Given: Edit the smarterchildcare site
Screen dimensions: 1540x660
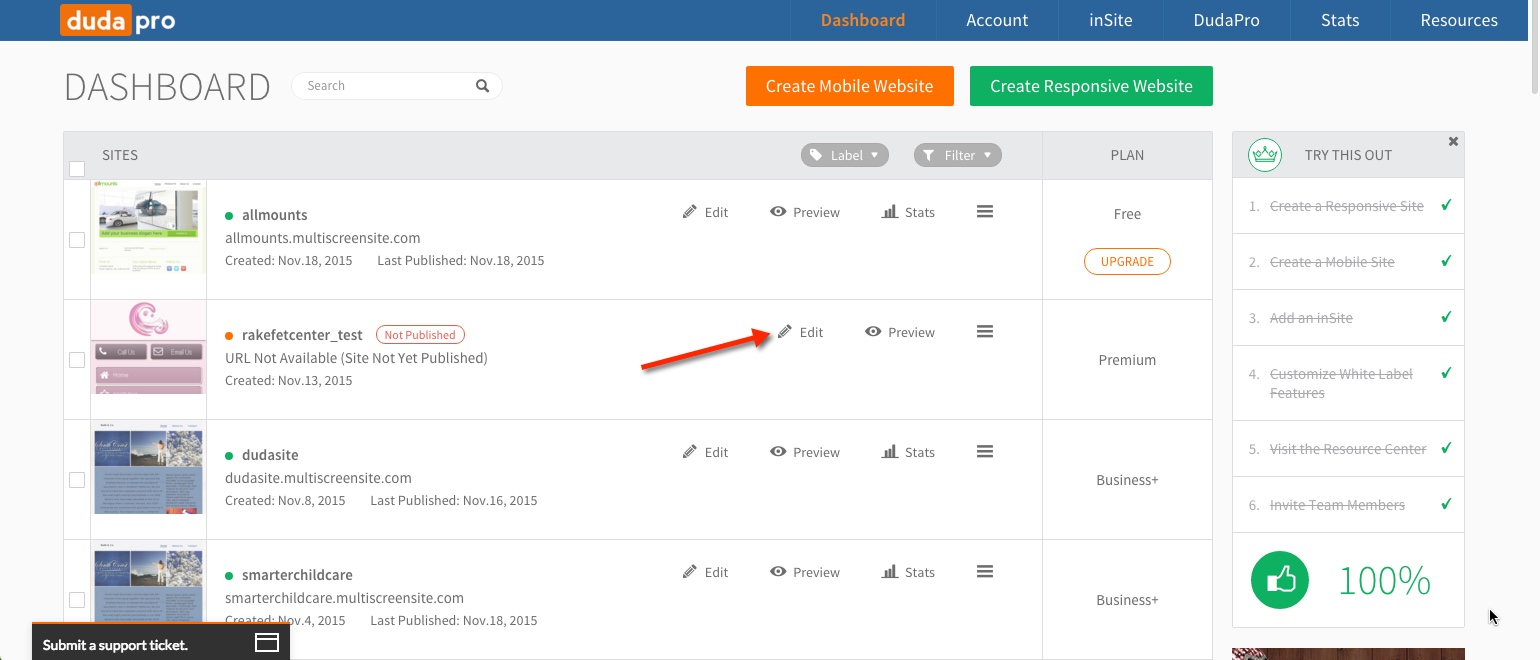Looking at the screenshot, I should tap(705, 572).
